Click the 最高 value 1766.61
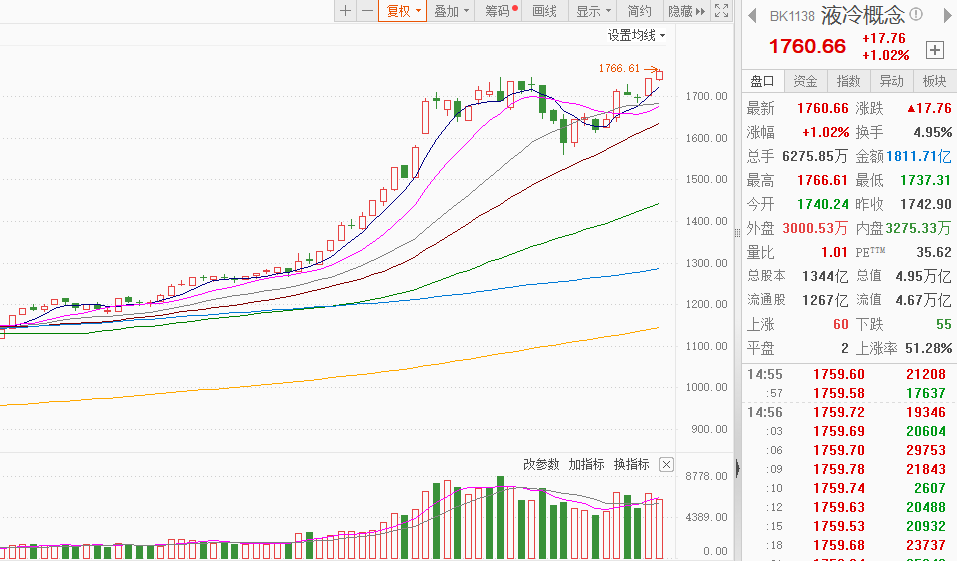 822,180
